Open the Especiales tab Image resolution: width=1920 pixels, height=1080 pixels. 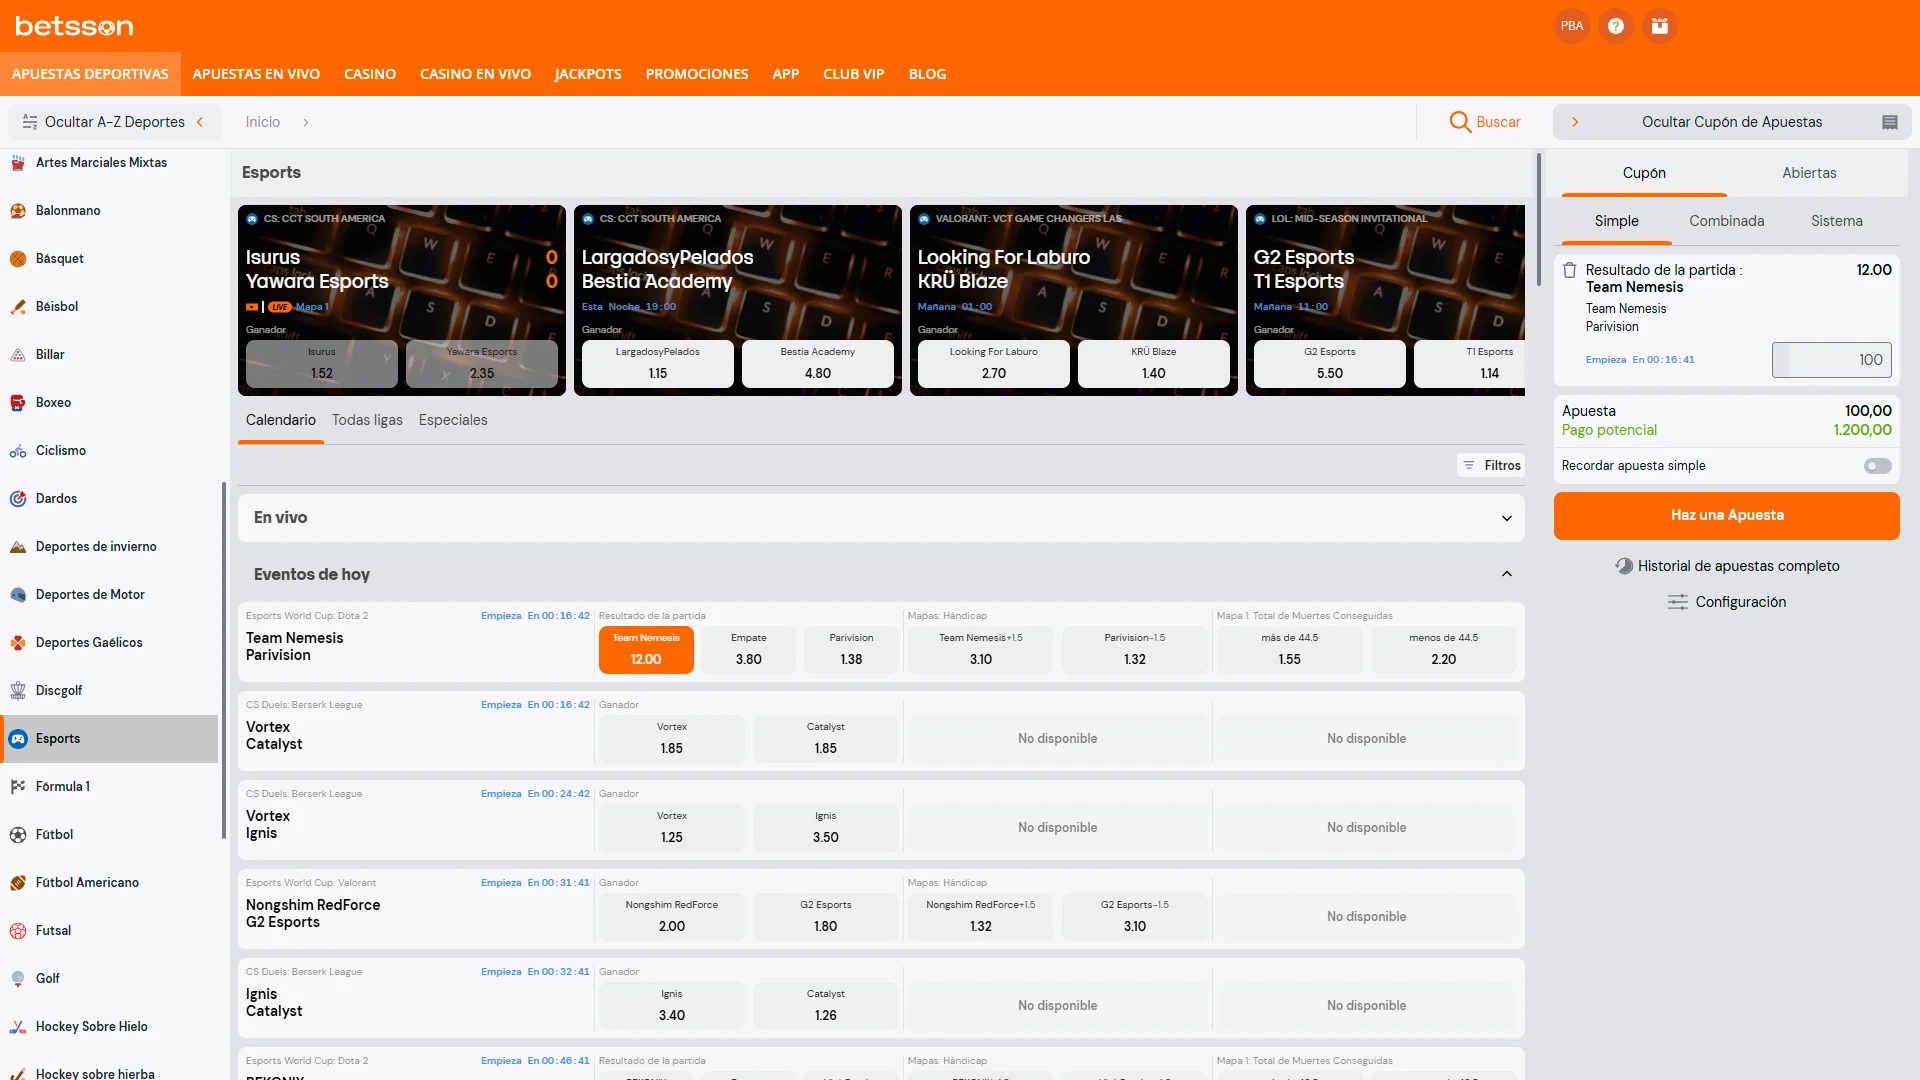click(453, 421)
